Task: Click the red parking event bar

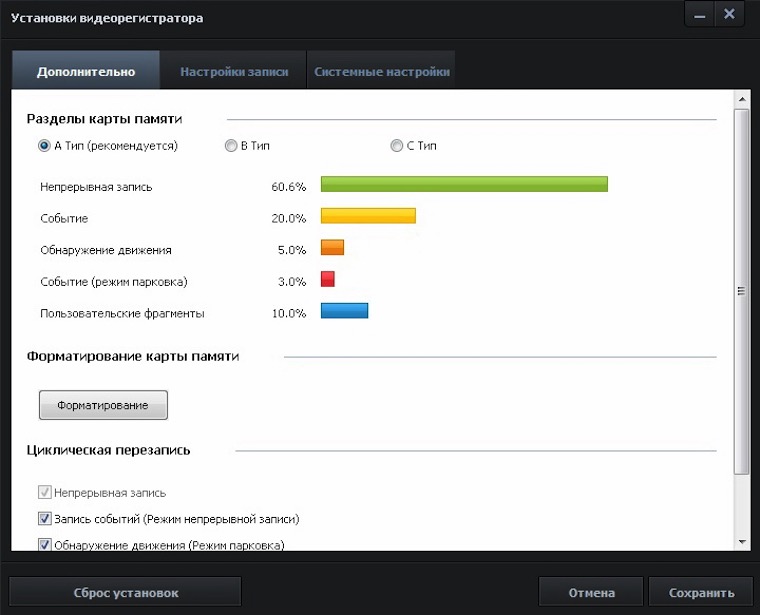Action: [x=327, y=281]
